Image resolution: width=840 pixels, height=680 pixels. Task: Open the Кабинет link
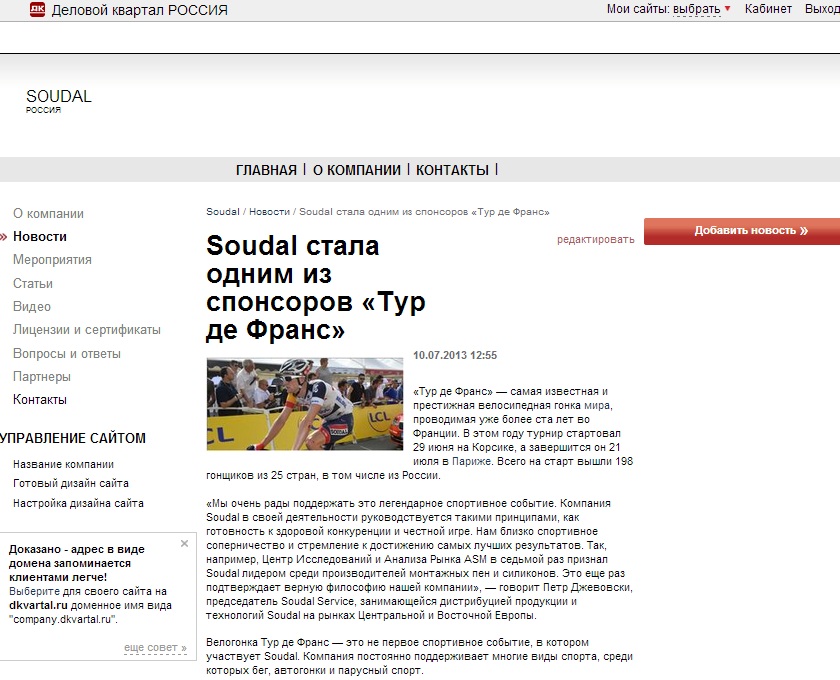(768, 9)
